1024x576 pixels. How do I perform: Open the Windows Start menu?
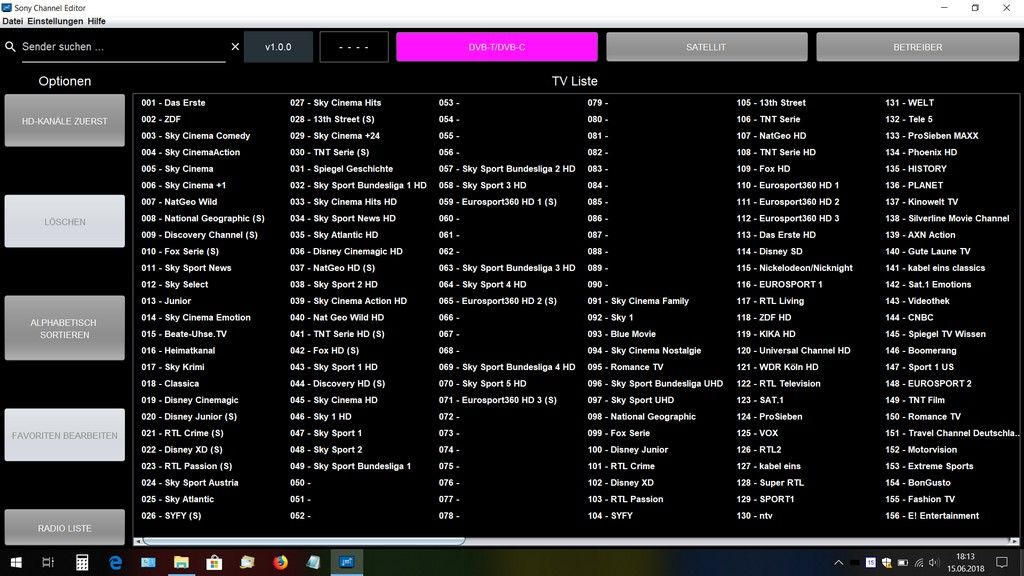(16, 562)
